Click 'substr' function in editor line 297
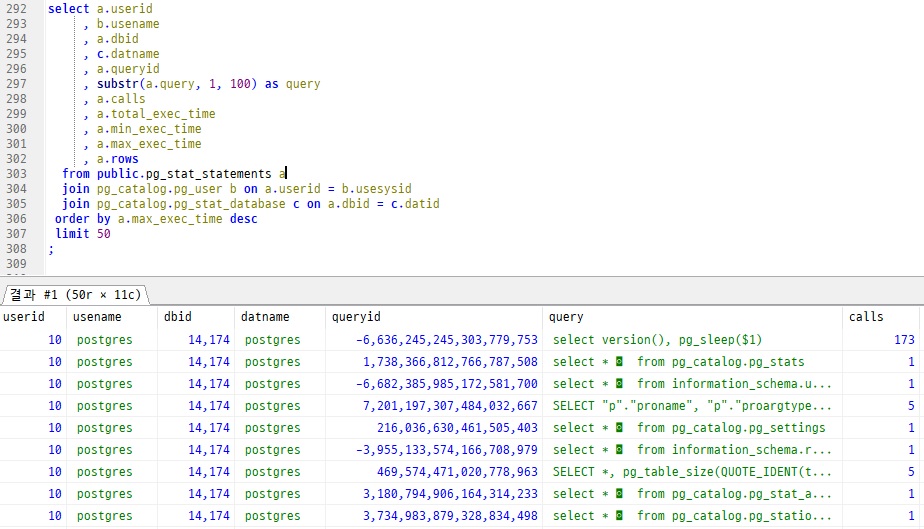The image size is (924, 529). (x=118, y=84)
